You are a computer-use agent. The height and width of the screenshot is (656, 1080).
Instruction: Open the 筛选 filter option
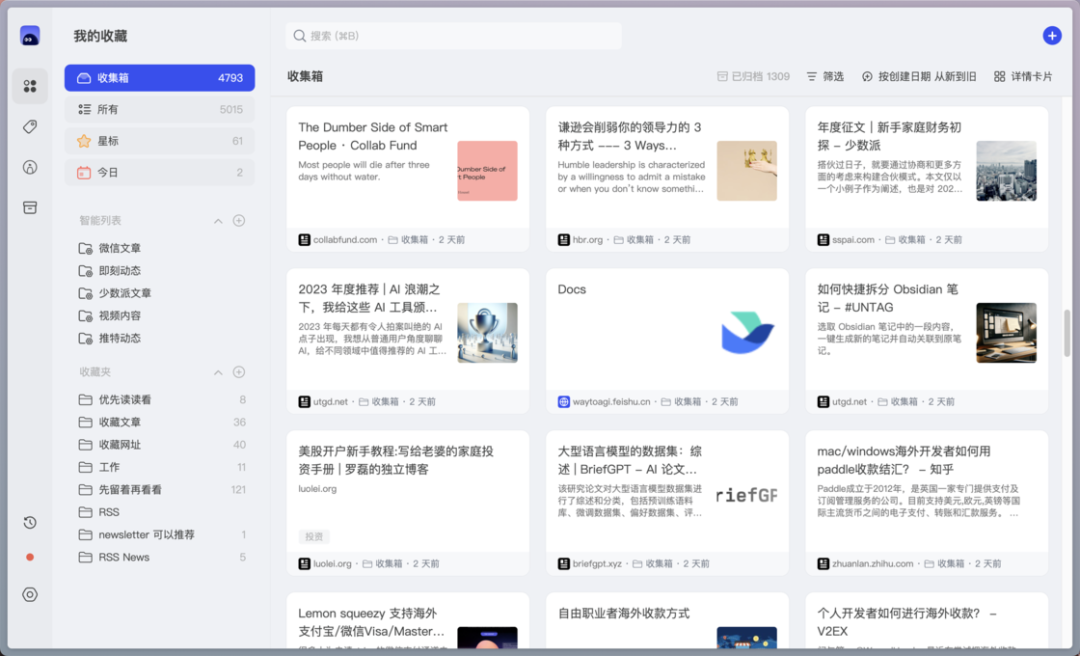pyautogui.click(x=825, y=76)
